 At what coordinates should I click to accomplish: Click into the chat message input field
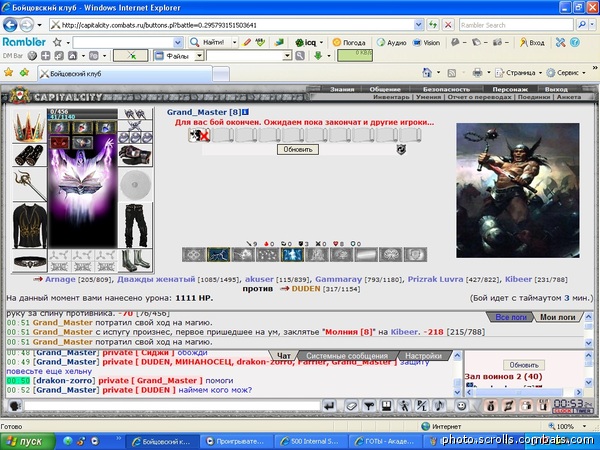pyautogui.click(x=172, y=406)
